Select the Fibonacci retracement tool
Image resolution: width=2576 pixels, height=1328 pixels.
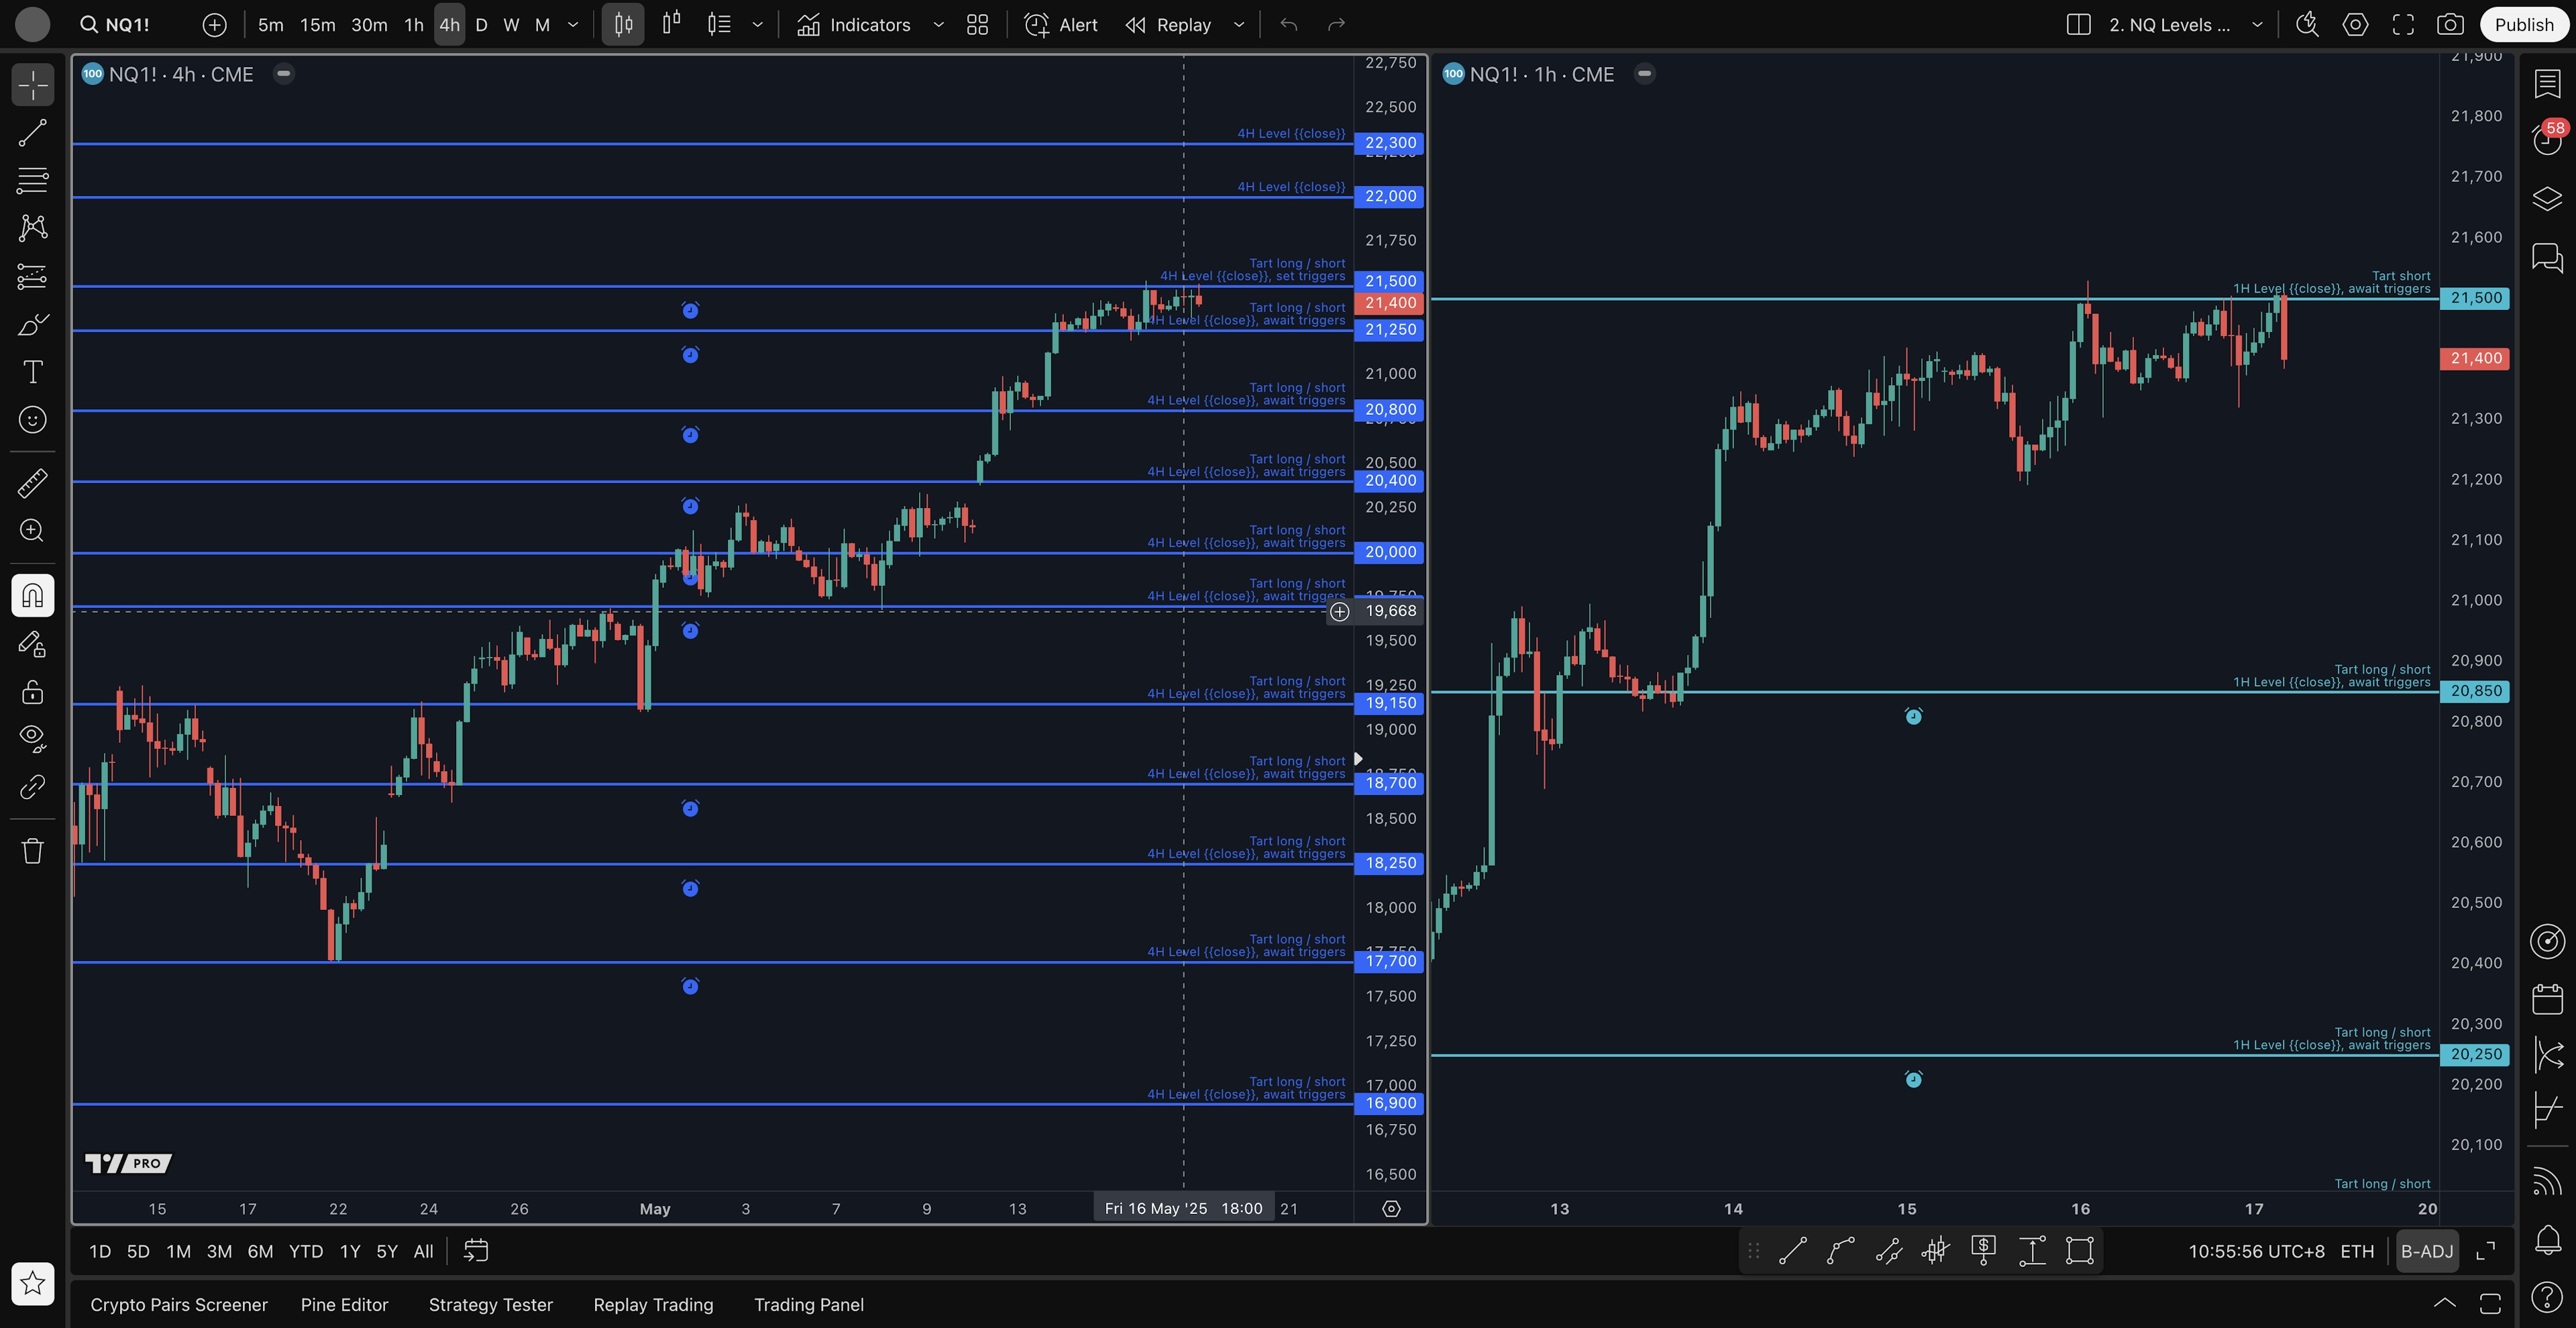tap(32, 181)
